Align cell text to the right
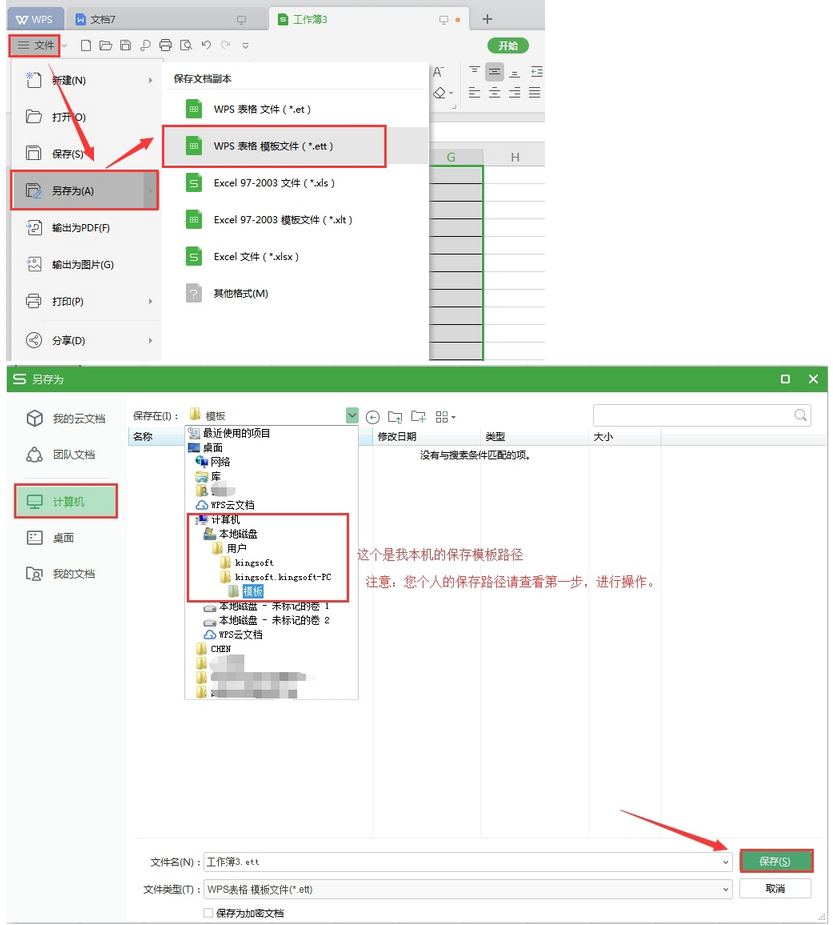This screenshot has height=925, width=833. click(x=515, y=93)
